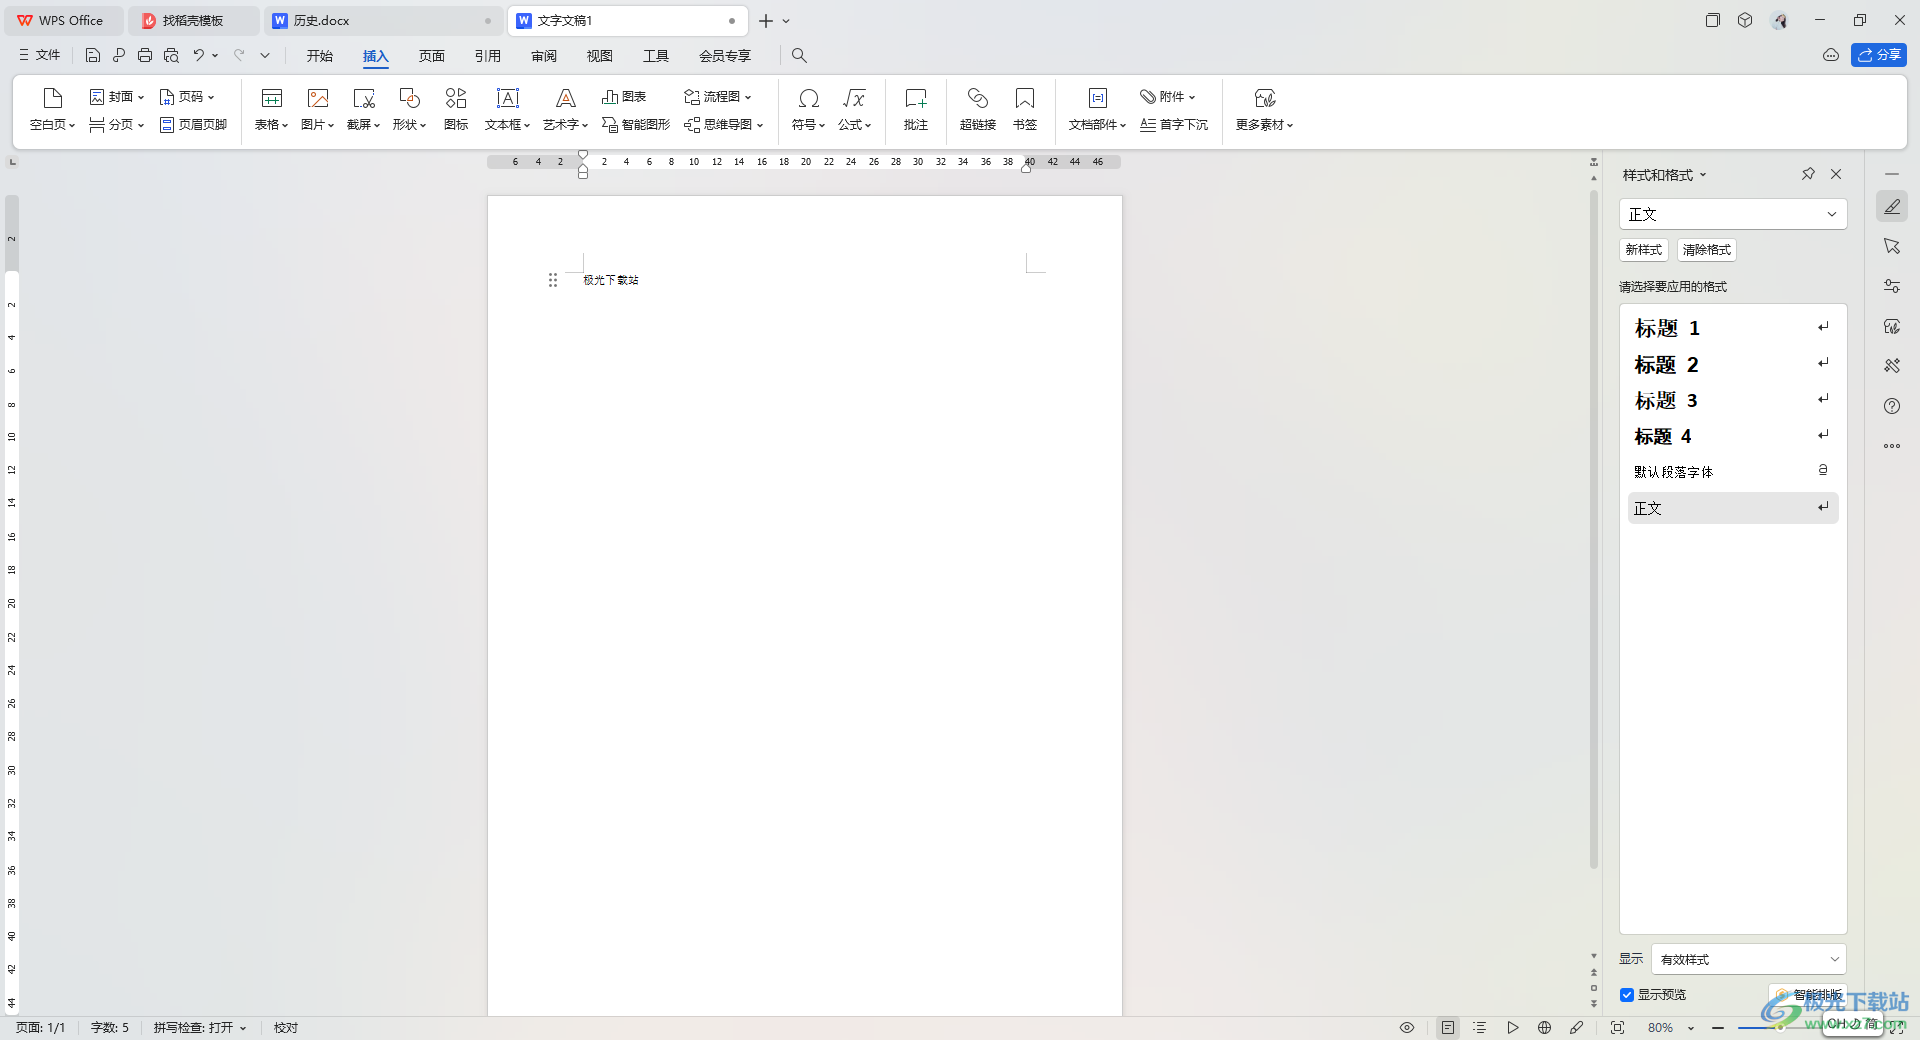1920x1040 pixels.
Task: Open the 历史.docx document tab
Action: (382, 21)
